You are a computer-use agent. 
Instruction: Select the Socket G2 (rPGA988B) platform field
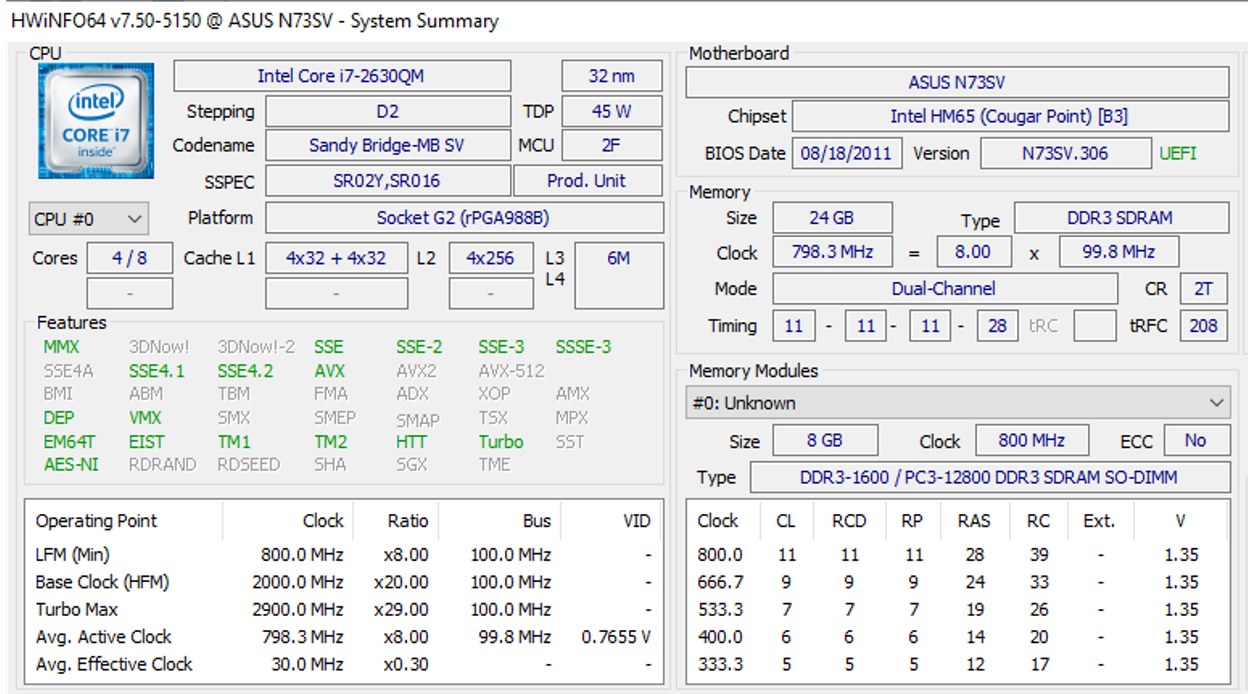tap(464, 217)
